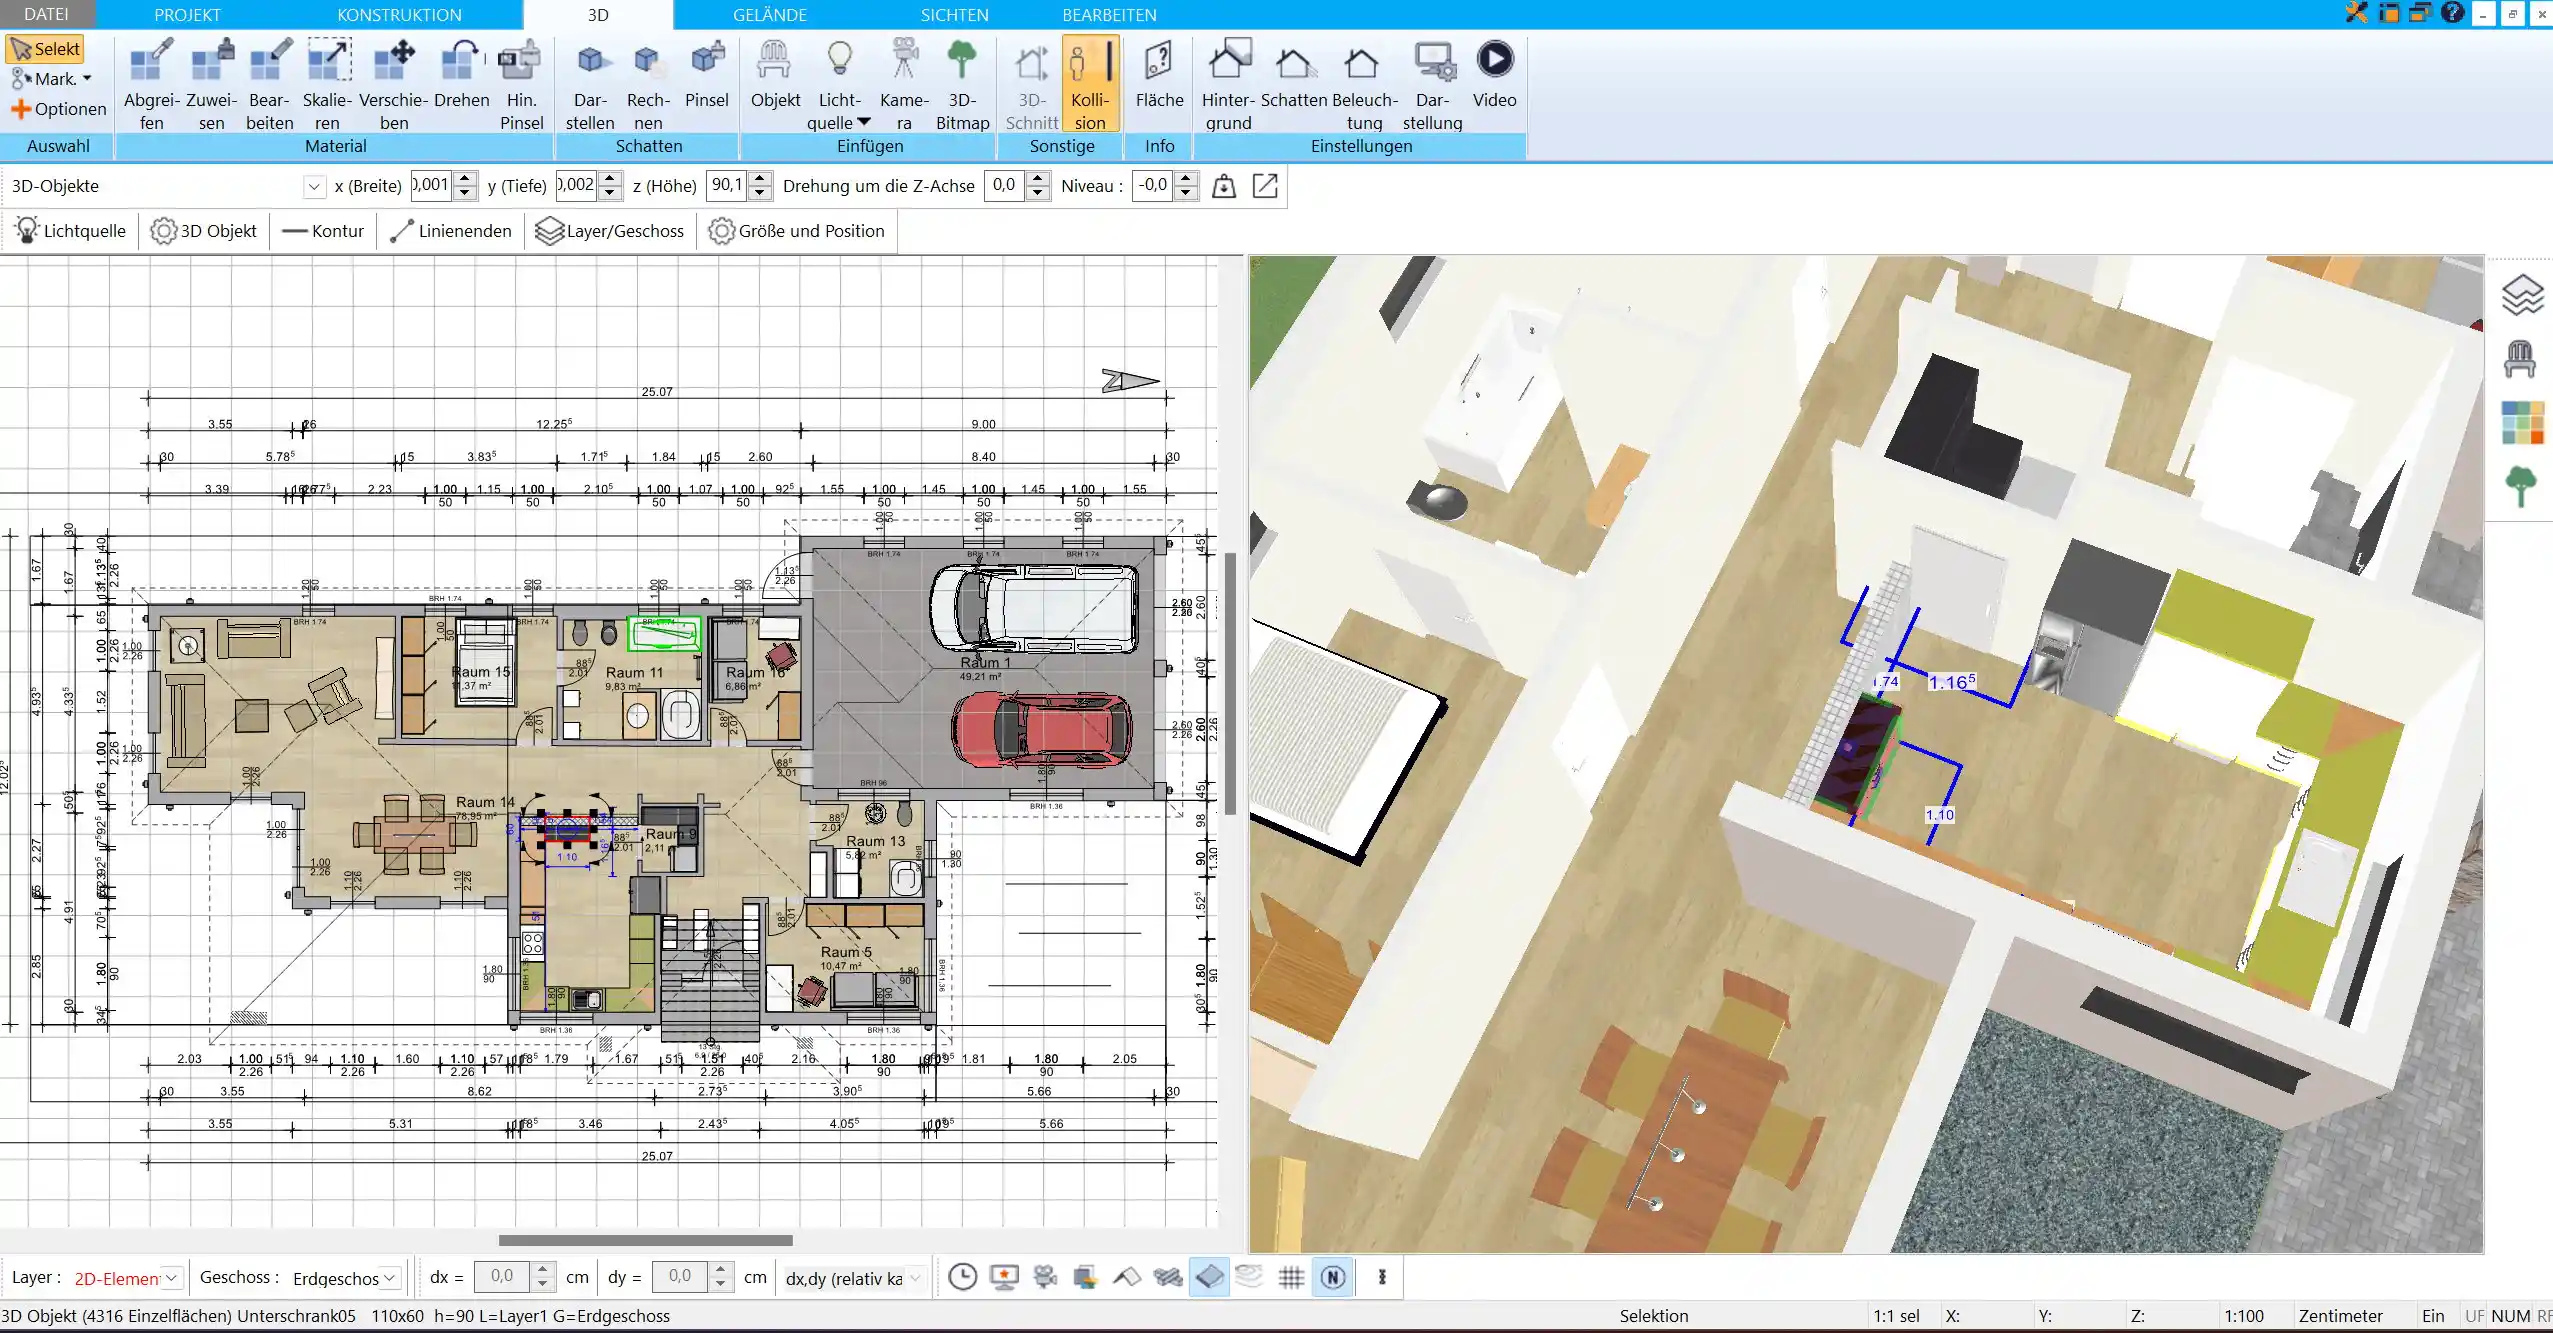The image size is (2553, 1333).
Task: Toggle the highlighted floor plane icon
Action: pyautogui.click(x=1209, y=1277)
